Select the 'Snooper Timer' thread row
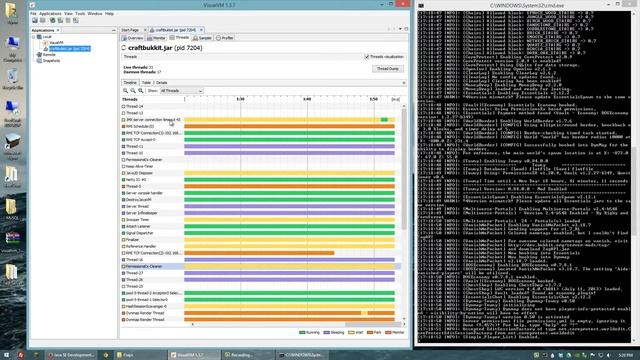The image size is (640, 360). click(261, 220)
